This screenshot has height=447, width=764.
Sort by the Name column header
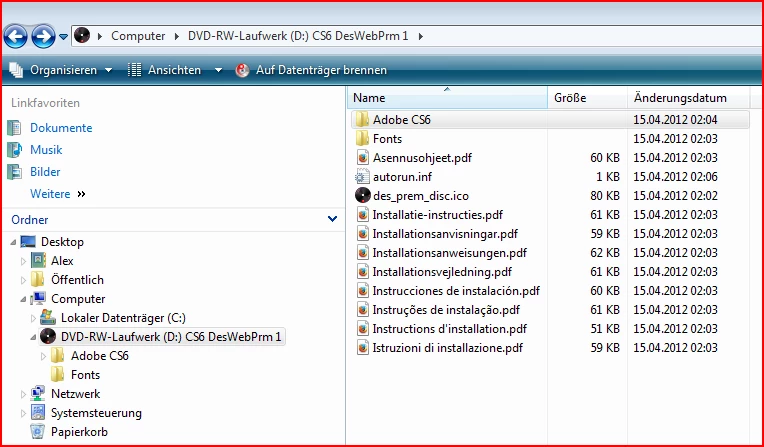pyautogui.click(x=447, y=98)
